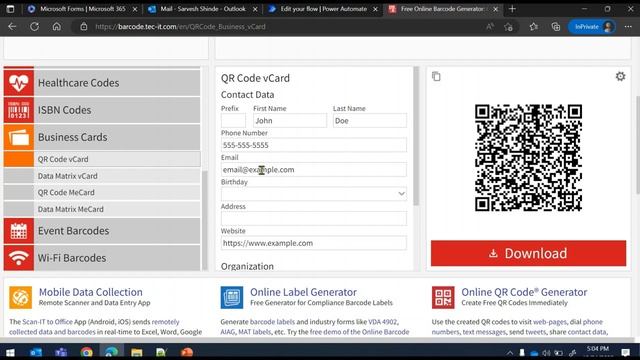Viewport: 640px width, 360px height.
Task: Click the Email input field
Action: click(313, 169)
